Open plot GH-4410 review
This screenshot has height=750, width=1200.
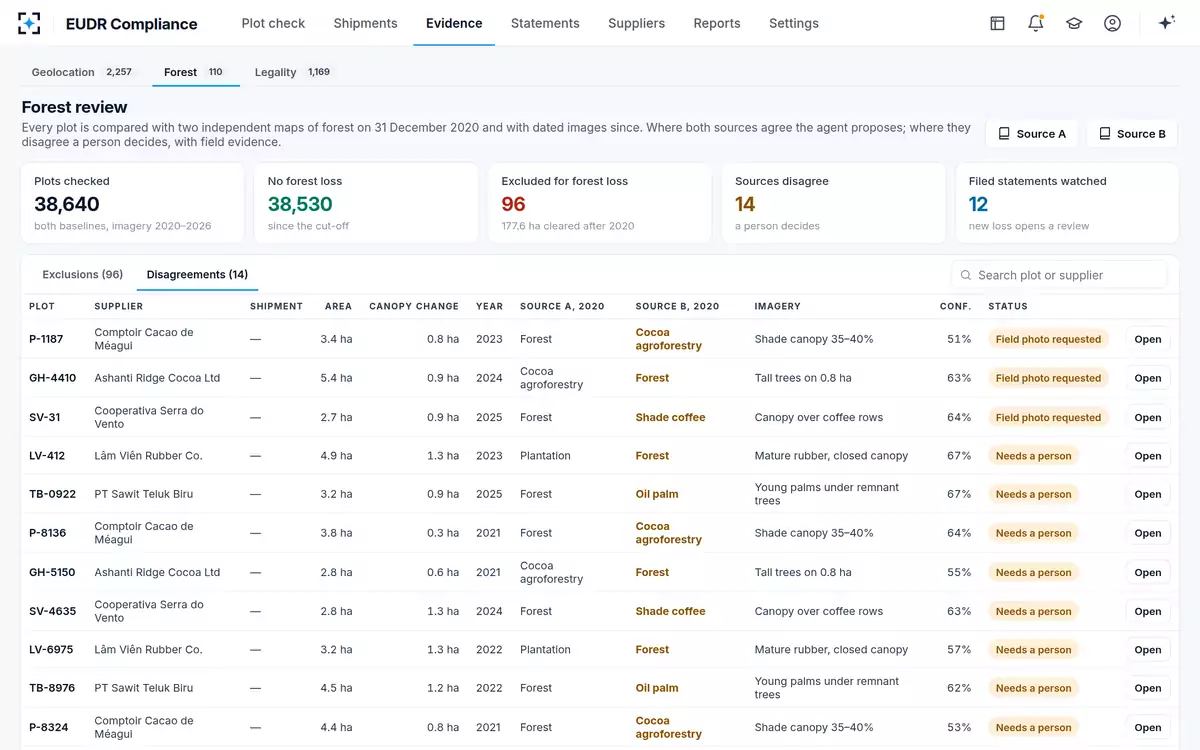tap(1148, 378)
